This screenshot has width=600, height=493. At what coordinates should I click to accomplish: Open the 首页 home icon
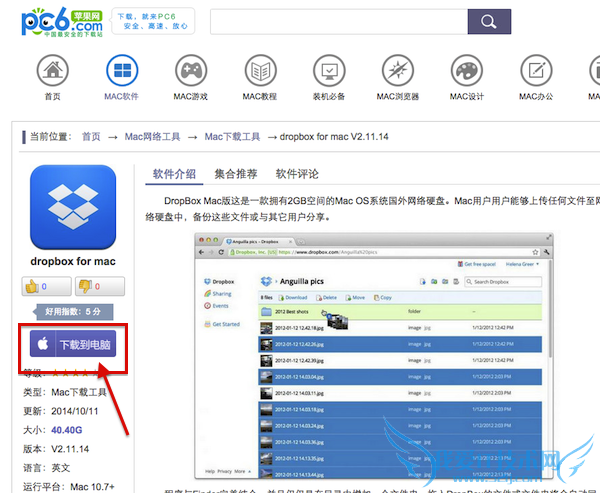click(53, 70)
